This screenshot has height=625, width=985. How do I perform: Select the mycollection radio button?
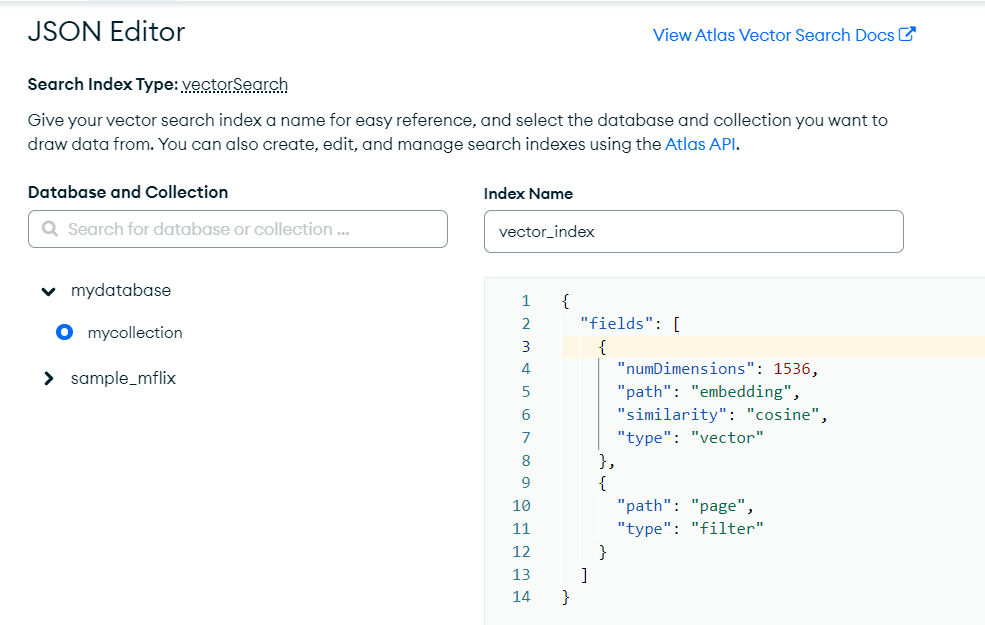click(65, 332)
